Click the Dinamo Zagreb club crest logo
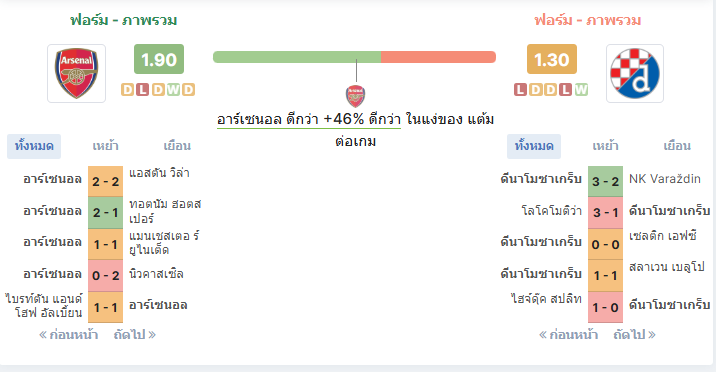 tap(635, 73)
